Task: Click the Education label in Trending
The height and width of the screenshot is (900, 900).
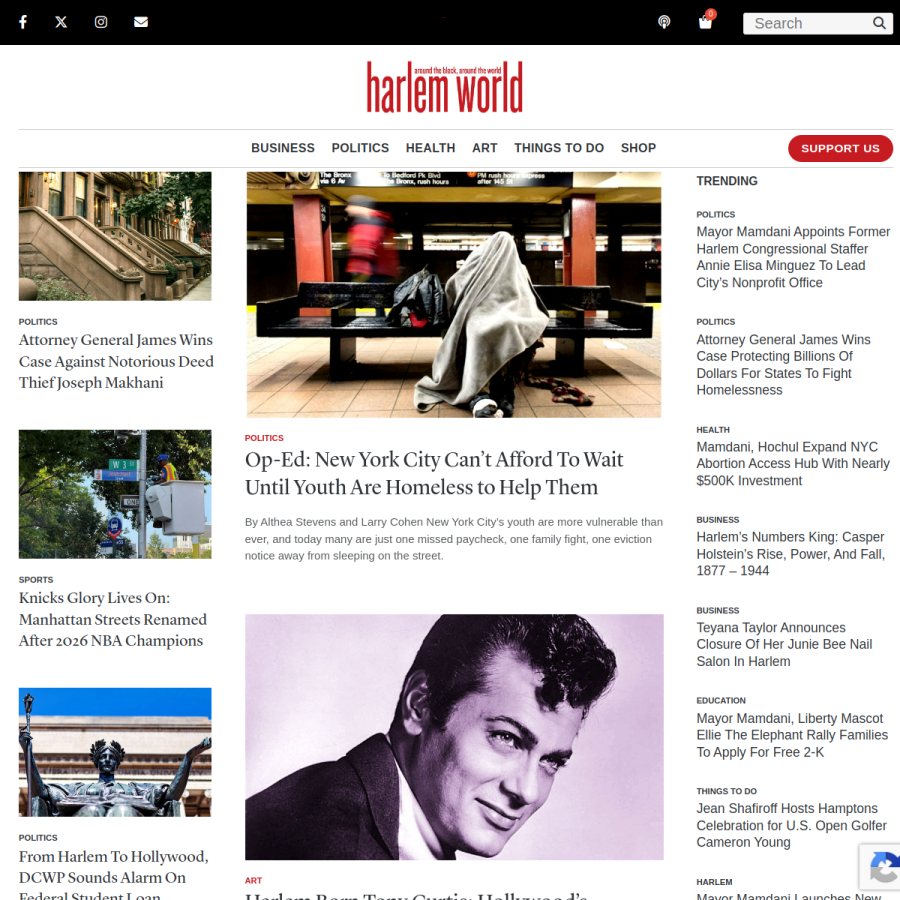Action: pos(721,701)
